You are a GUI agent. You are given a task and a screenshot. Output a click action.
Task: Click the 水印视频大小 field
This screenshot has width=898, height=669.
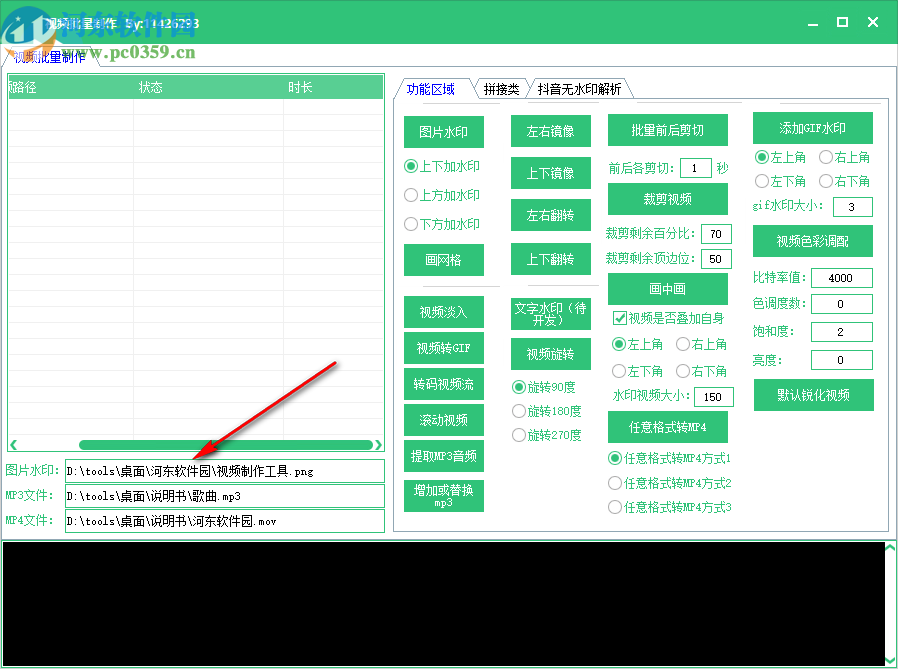[714, 397]
